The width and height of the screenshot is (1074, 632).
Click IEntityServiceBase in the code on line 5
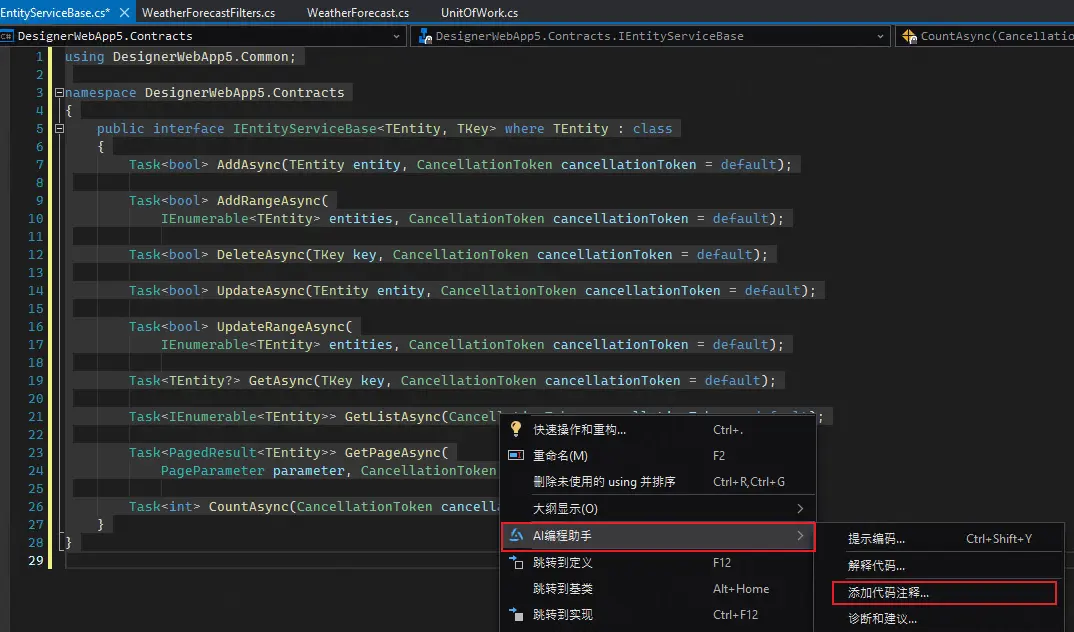point(305,129)
